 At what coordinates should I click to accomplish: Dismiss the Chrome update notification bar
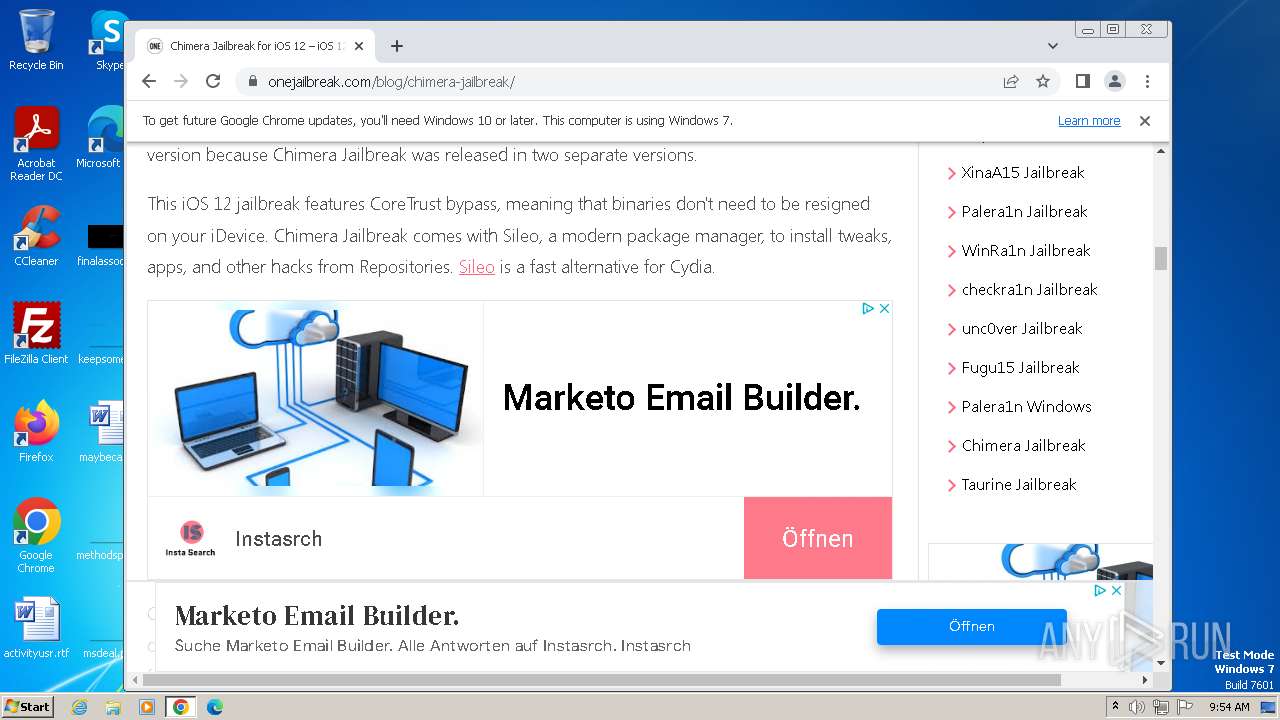click(1145, 121)
